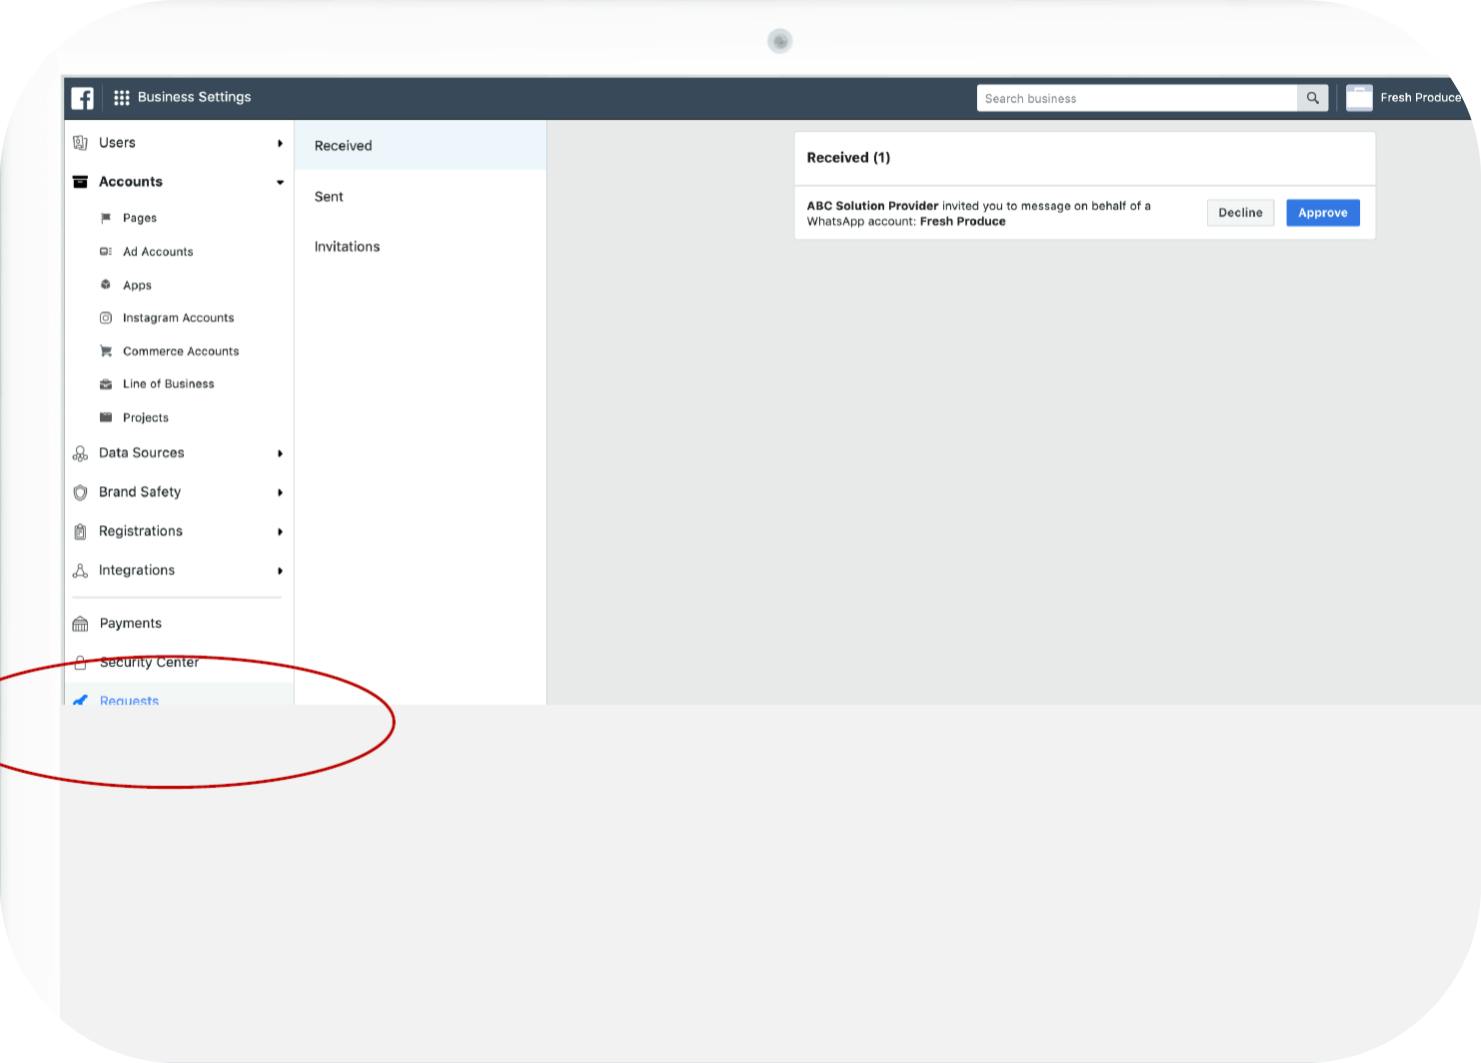1481x1063 pixels.
Task: Open Ad Accounts in sidebar
Action: (x=158, y=252)
